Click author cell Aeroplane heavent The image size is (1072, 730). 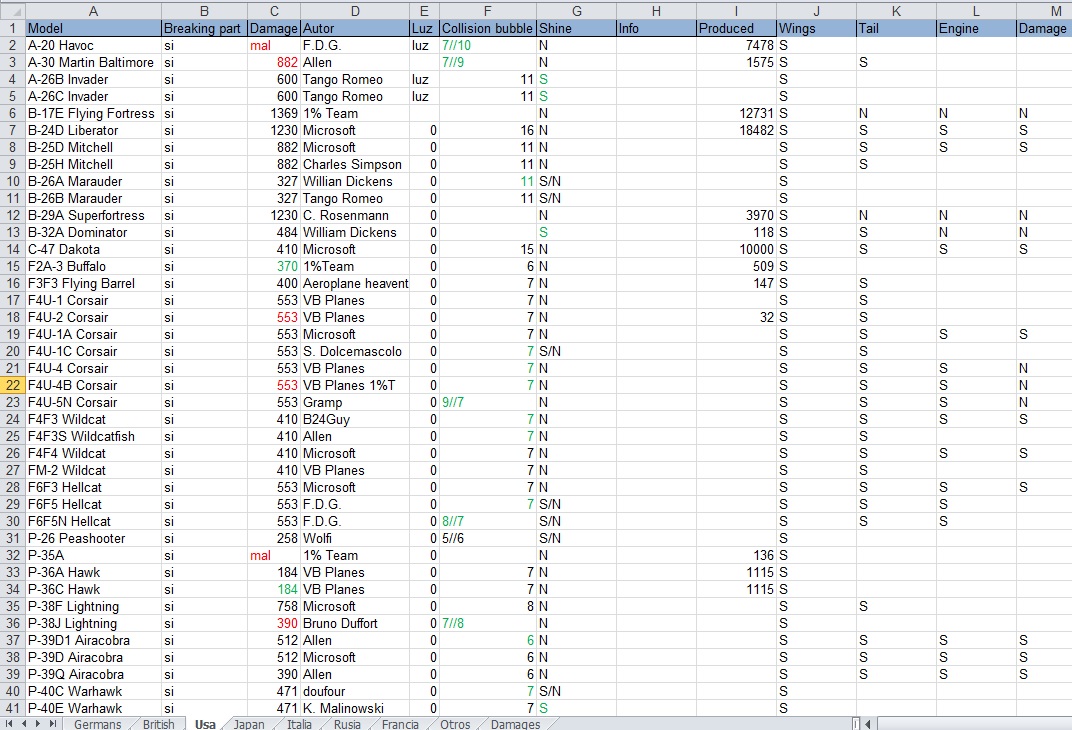[x=355, y=284]
